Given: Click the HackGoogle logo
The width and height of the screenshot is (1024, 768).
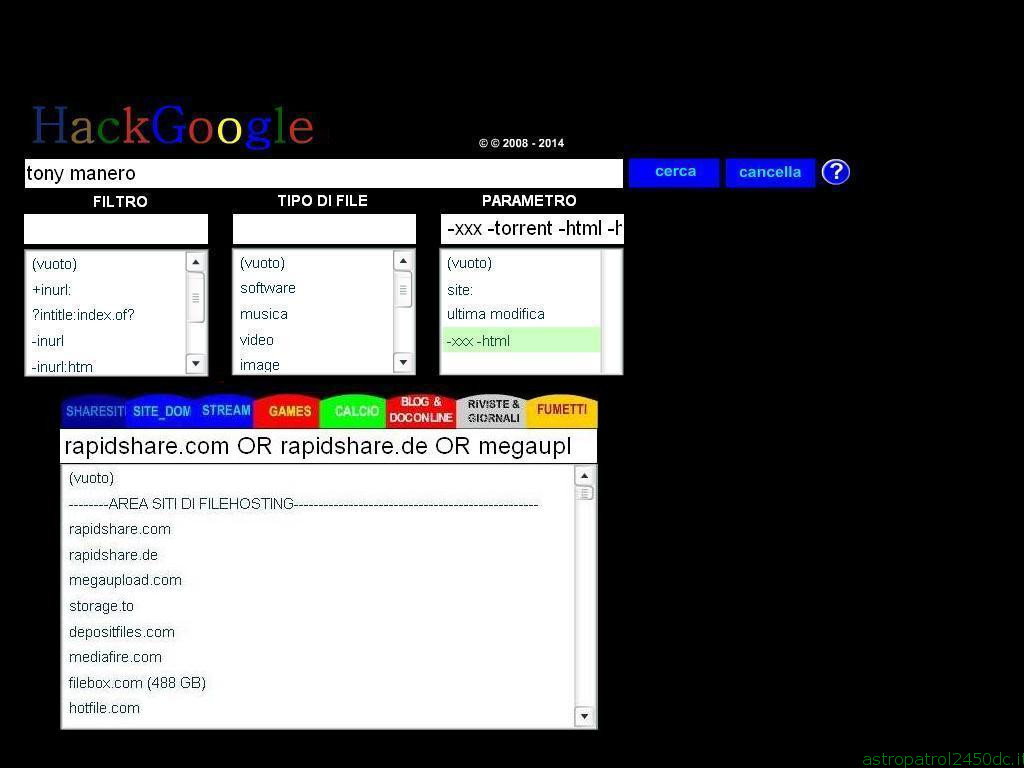Looking at the screenshot, I should pos(173,125).
